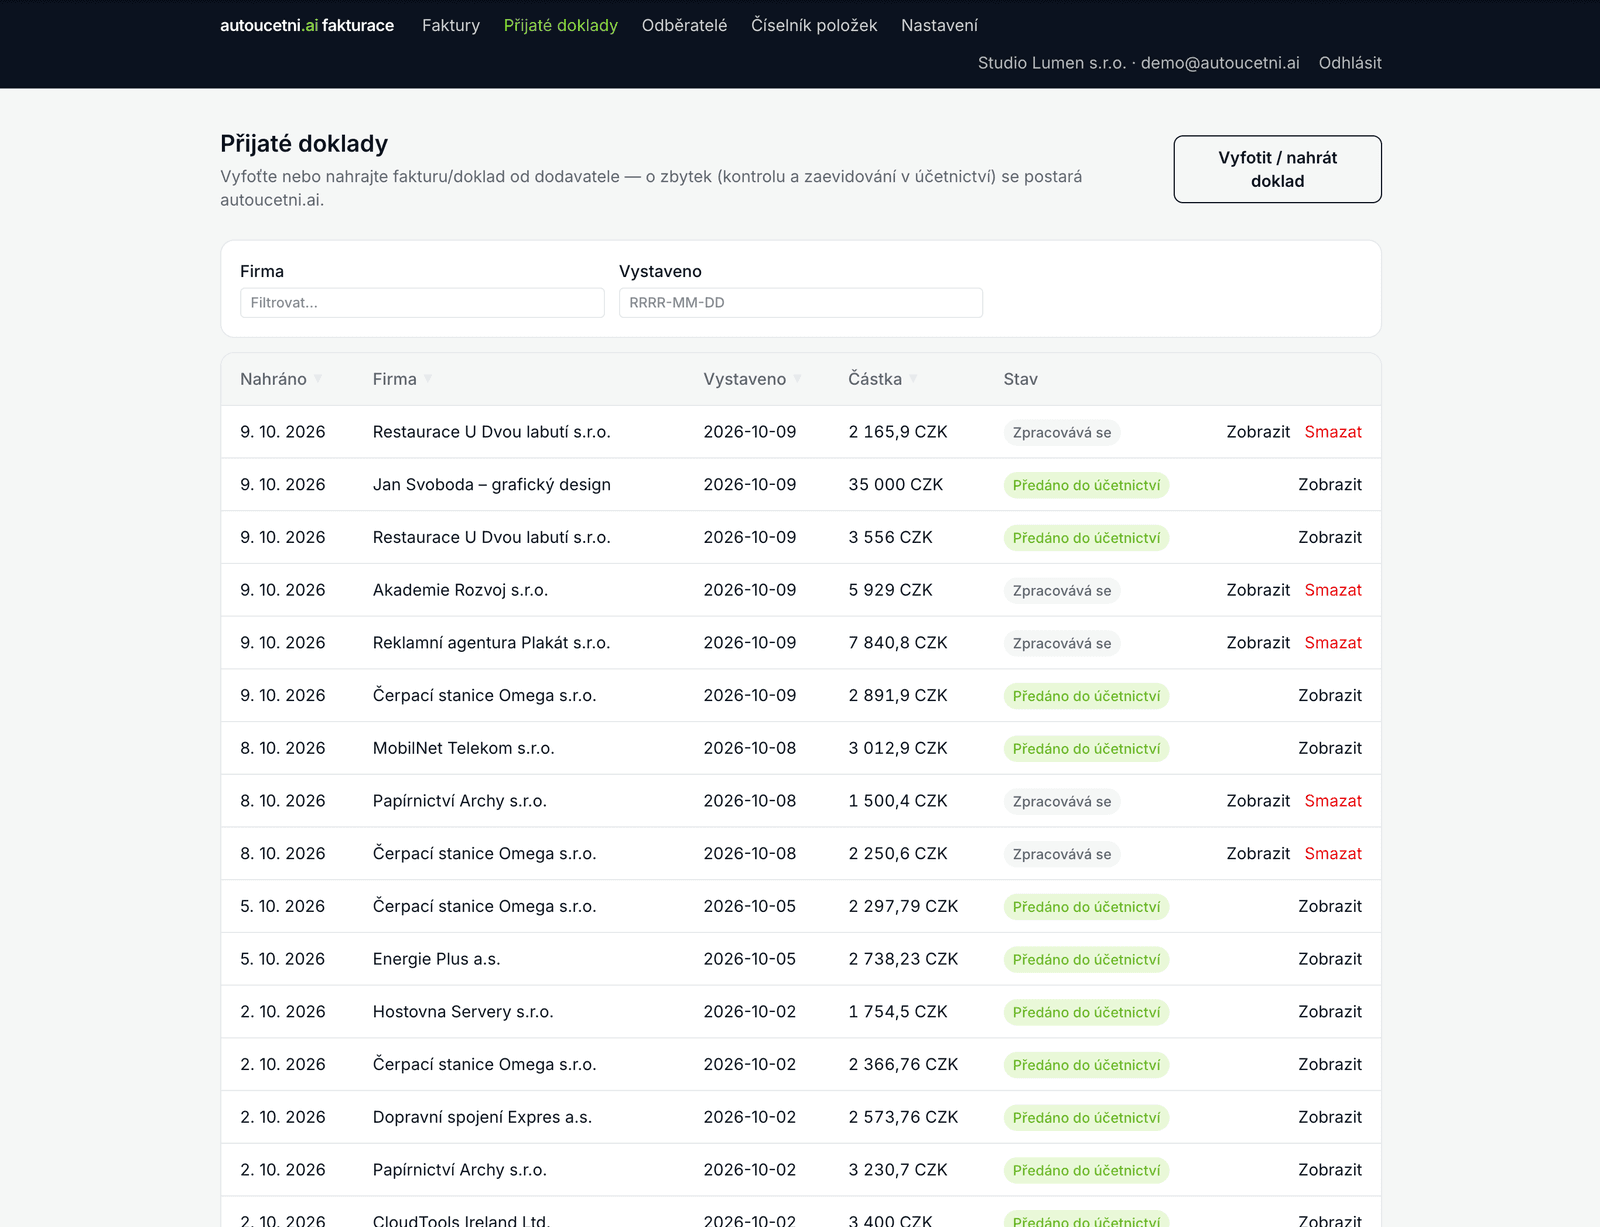
Task: Open the Přijaté doklady tab
Action: tap(561, 25)
